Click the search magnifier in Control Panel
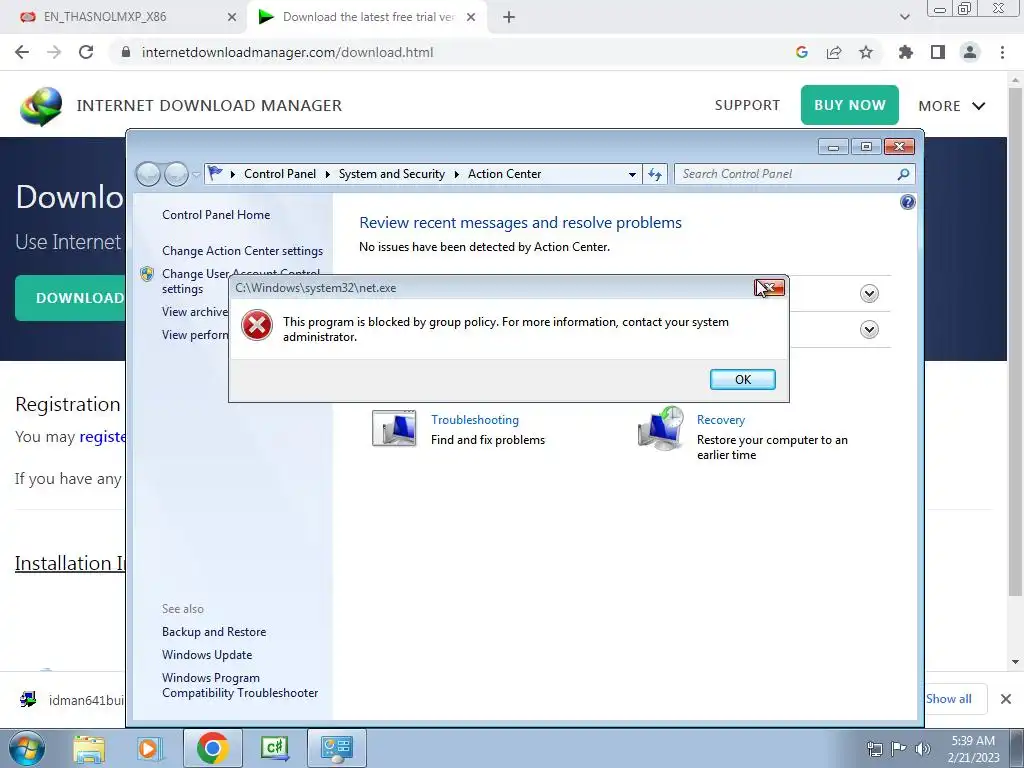This screenshot has height=768, width=1024. tap(903, 174)
